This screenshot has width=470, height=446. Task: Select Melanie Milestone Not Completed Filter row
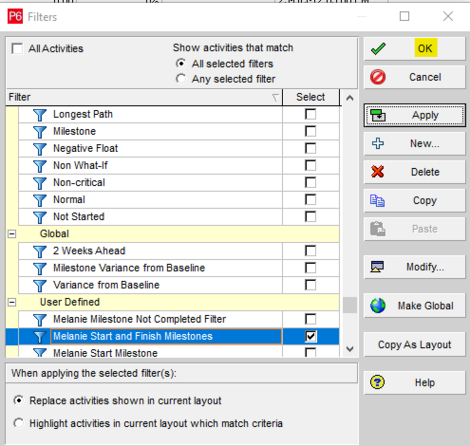pos(179,319)
